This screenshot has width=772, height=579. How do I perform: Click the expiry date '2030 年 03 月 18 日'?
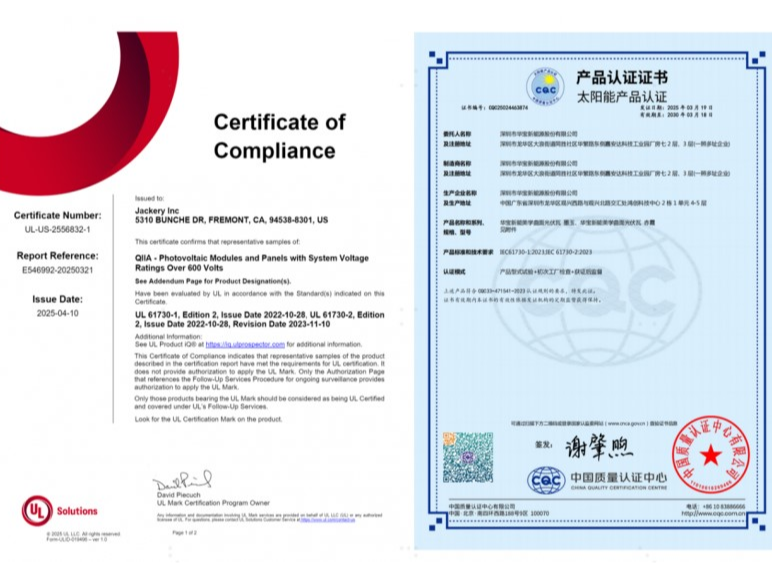(676, 115)
